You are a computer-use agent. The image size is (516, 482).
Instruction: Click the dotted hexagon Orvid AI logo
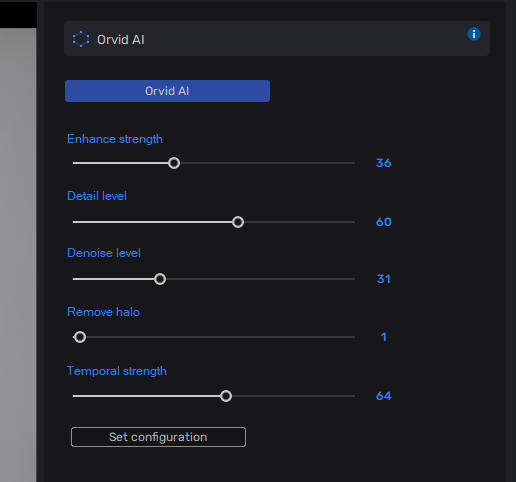point(81,39)
